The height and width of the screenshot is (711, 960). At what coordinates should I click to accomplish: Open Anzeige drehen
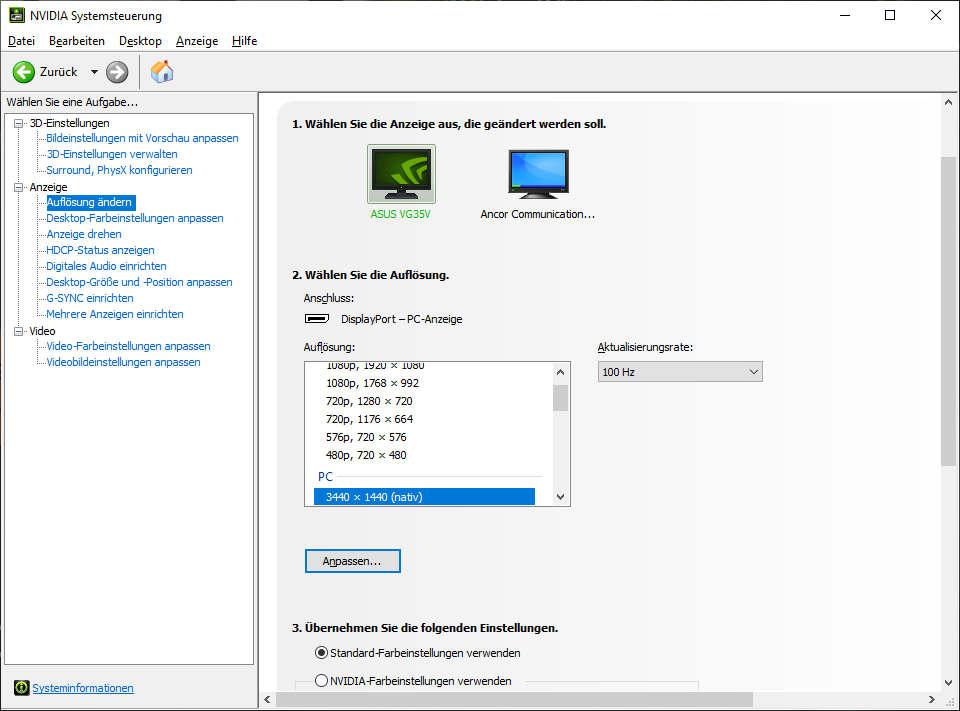(x=84, y=234)
